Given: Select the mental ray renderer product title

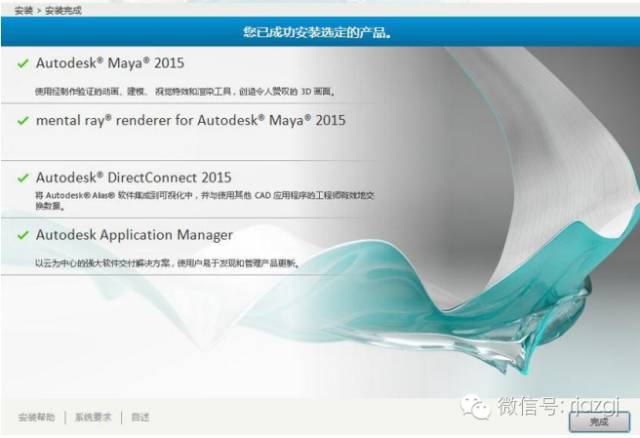Looking at the screenshot, I should pyautogui.click(x=190, y=120).
